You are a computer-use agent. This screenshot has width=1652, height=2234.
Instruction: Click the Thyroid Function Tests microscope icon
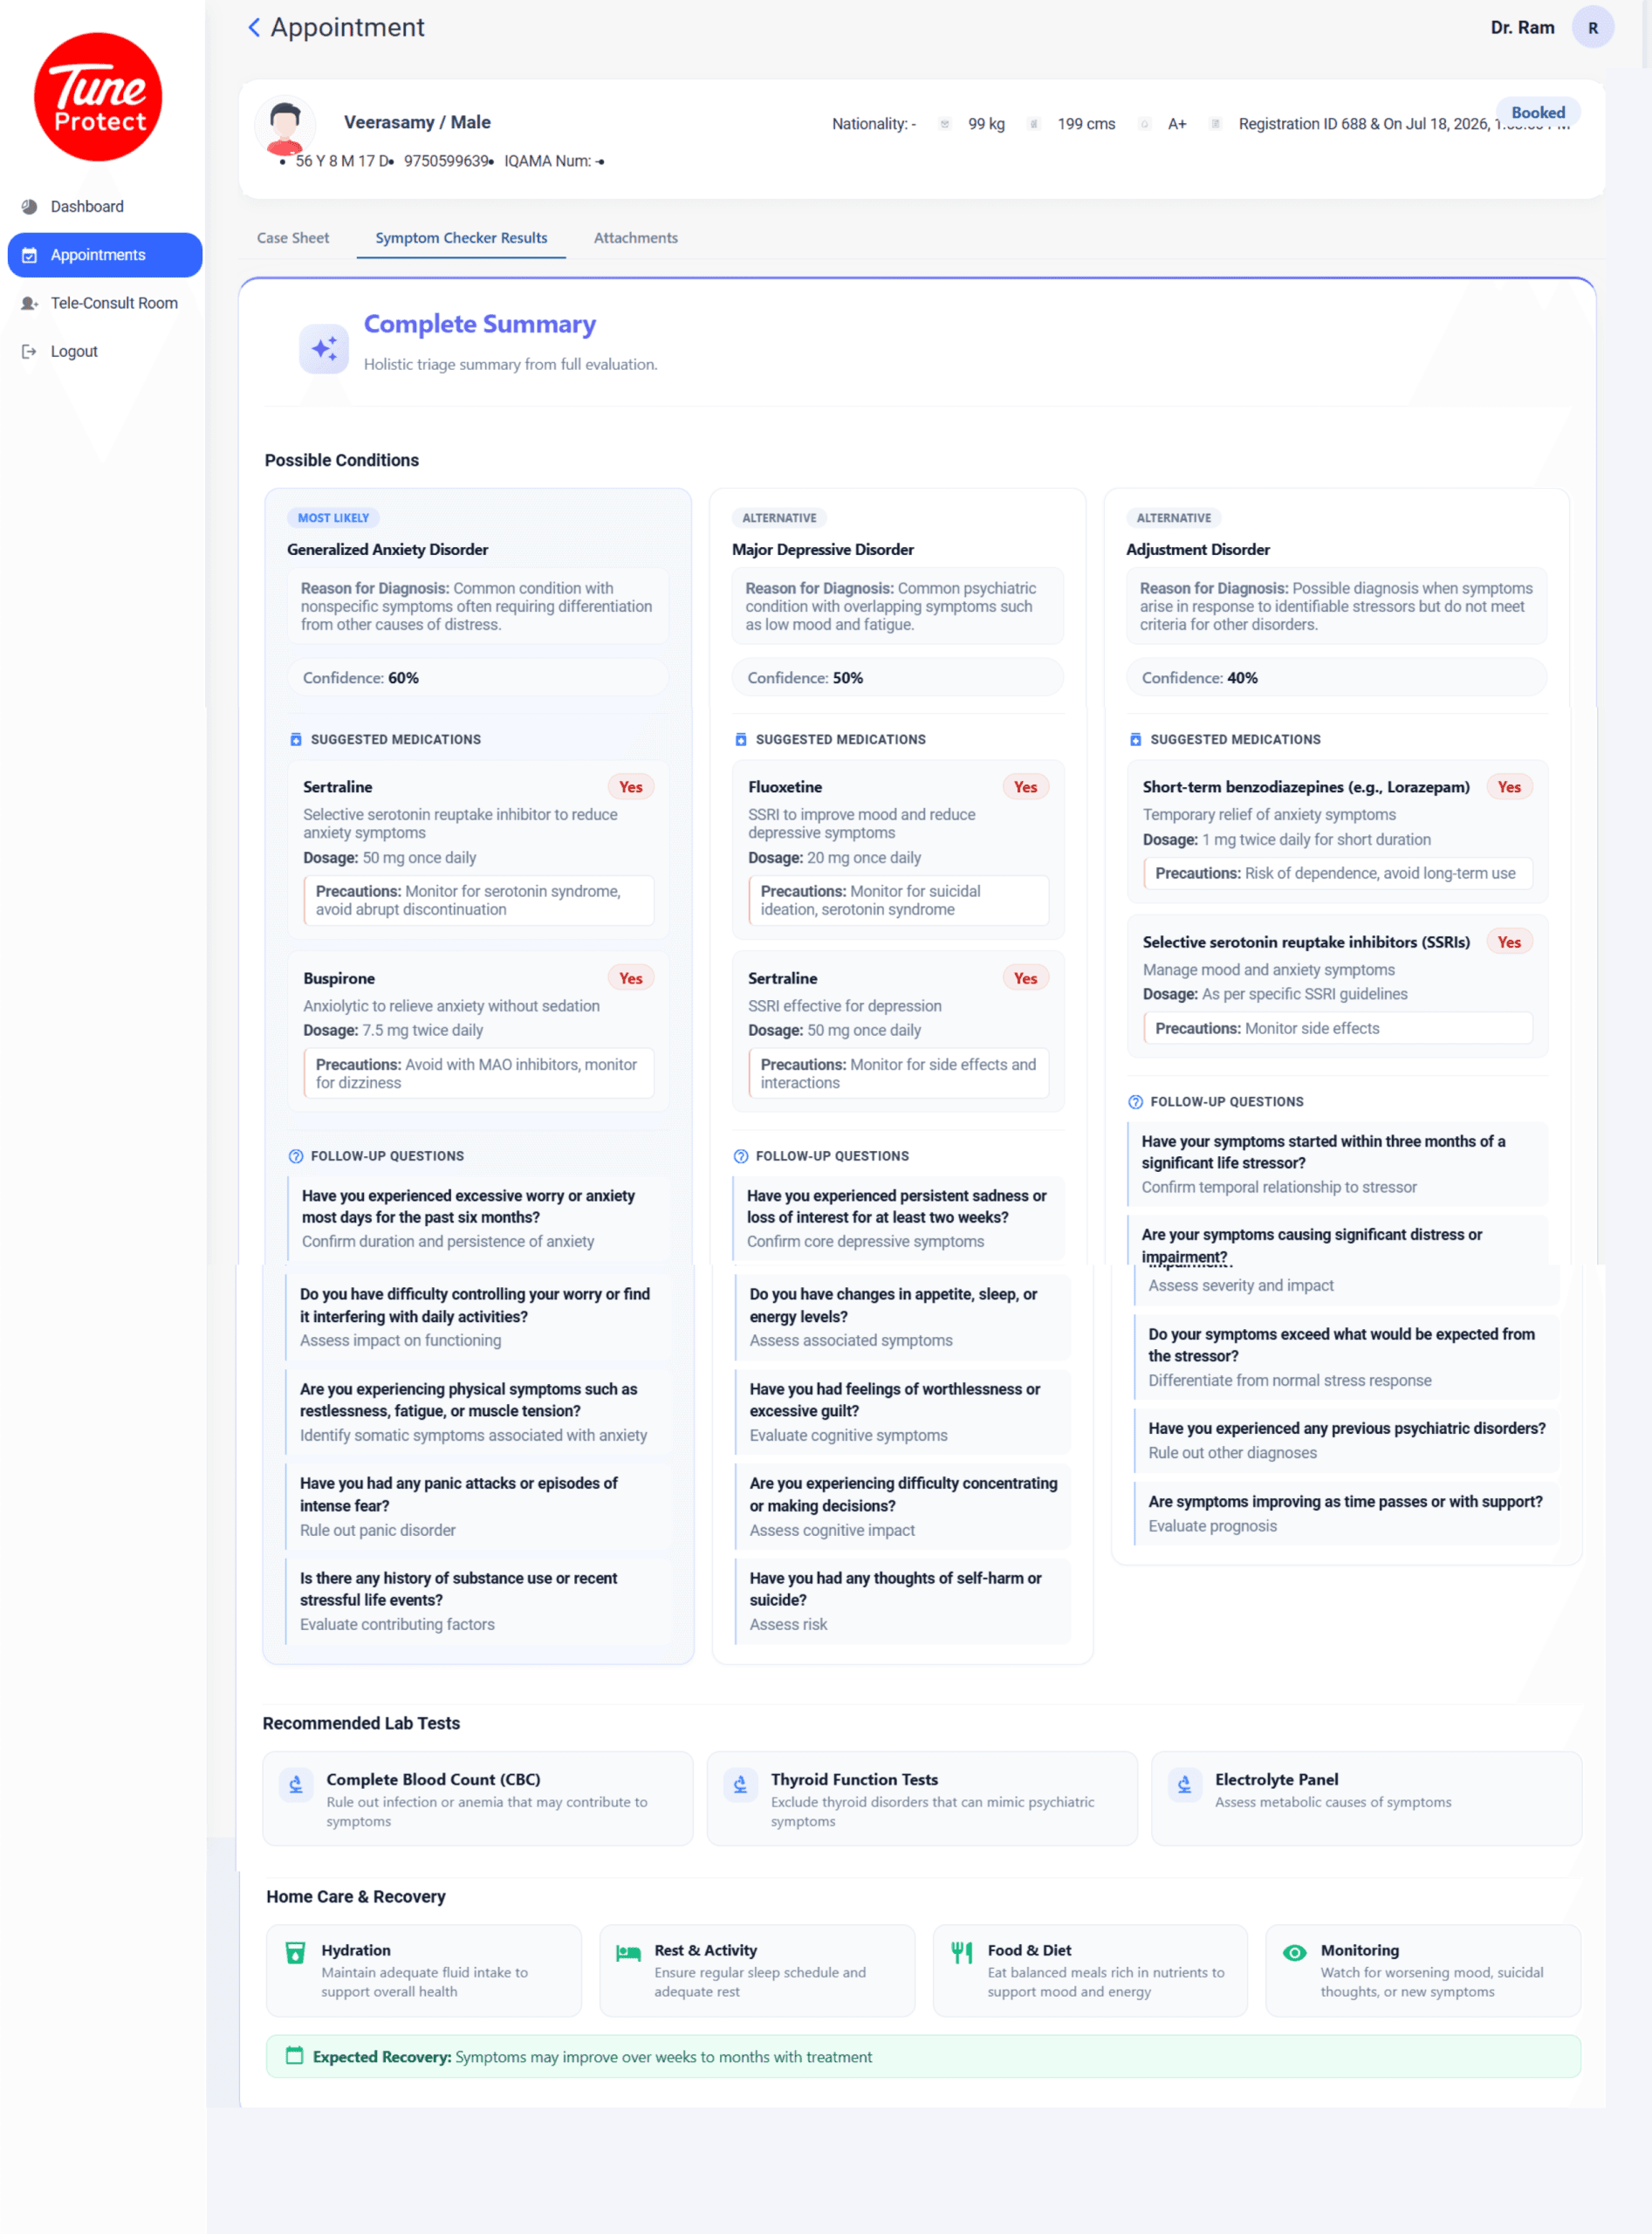(740, 1784)
